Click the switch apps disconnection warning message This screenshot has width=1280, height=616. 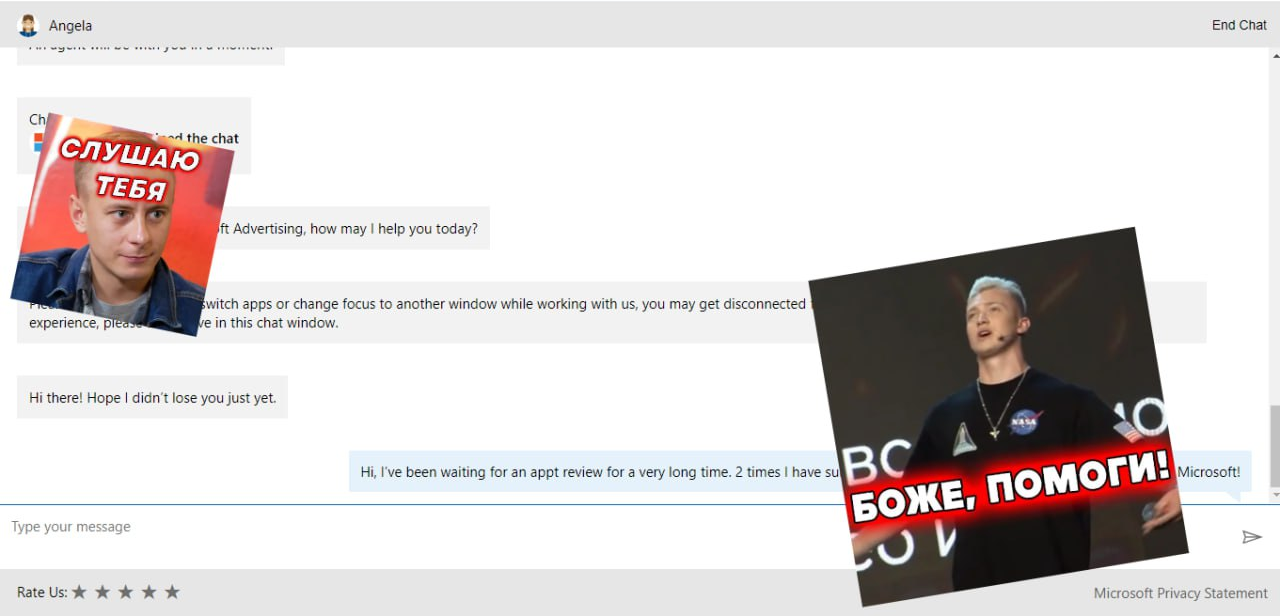611,312
